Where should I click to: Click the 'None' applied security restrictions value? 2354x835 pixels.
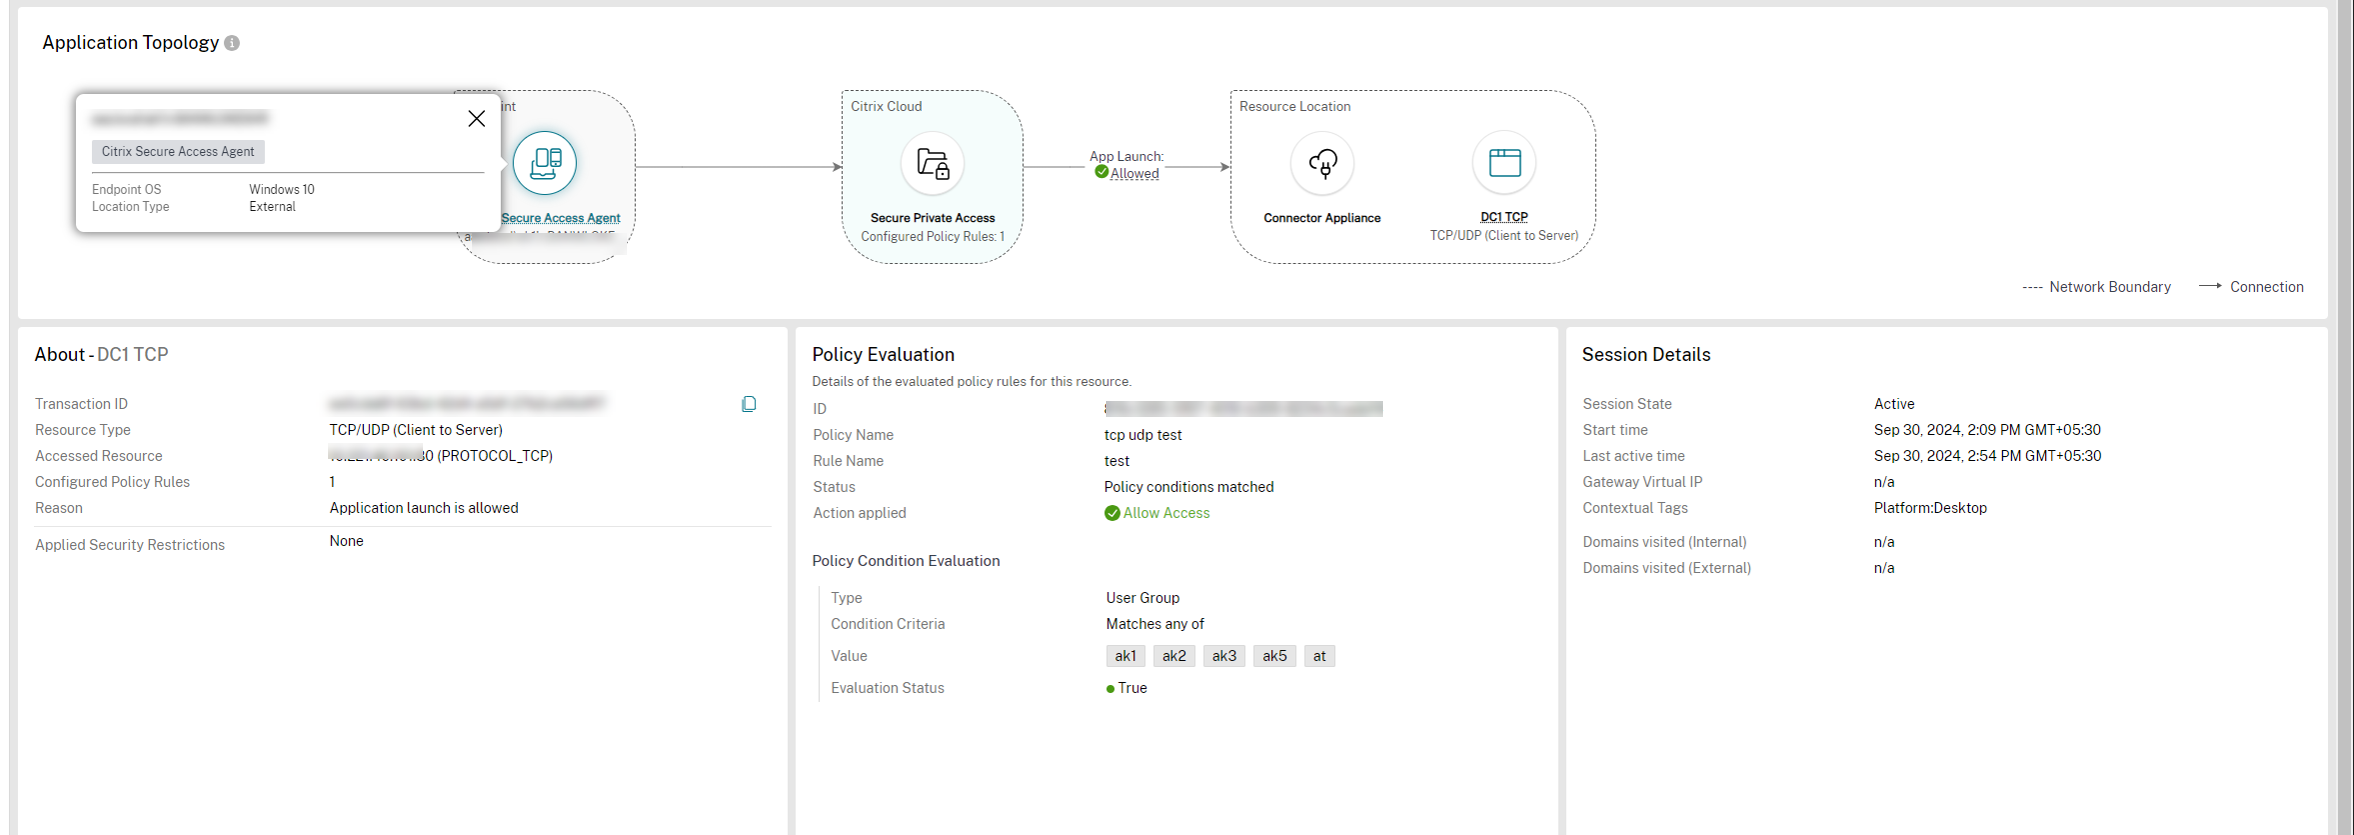[346, 541]
